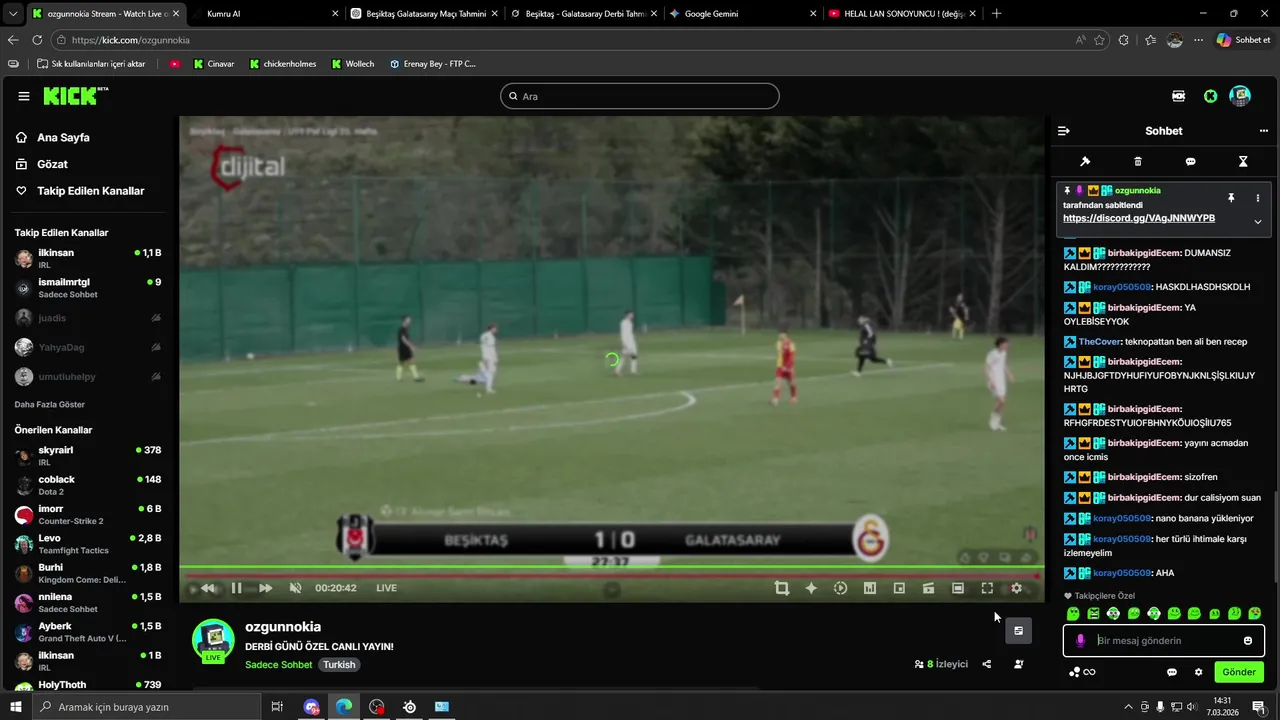
Task: Click the circular replay clip icon
Action: [840, 588]
